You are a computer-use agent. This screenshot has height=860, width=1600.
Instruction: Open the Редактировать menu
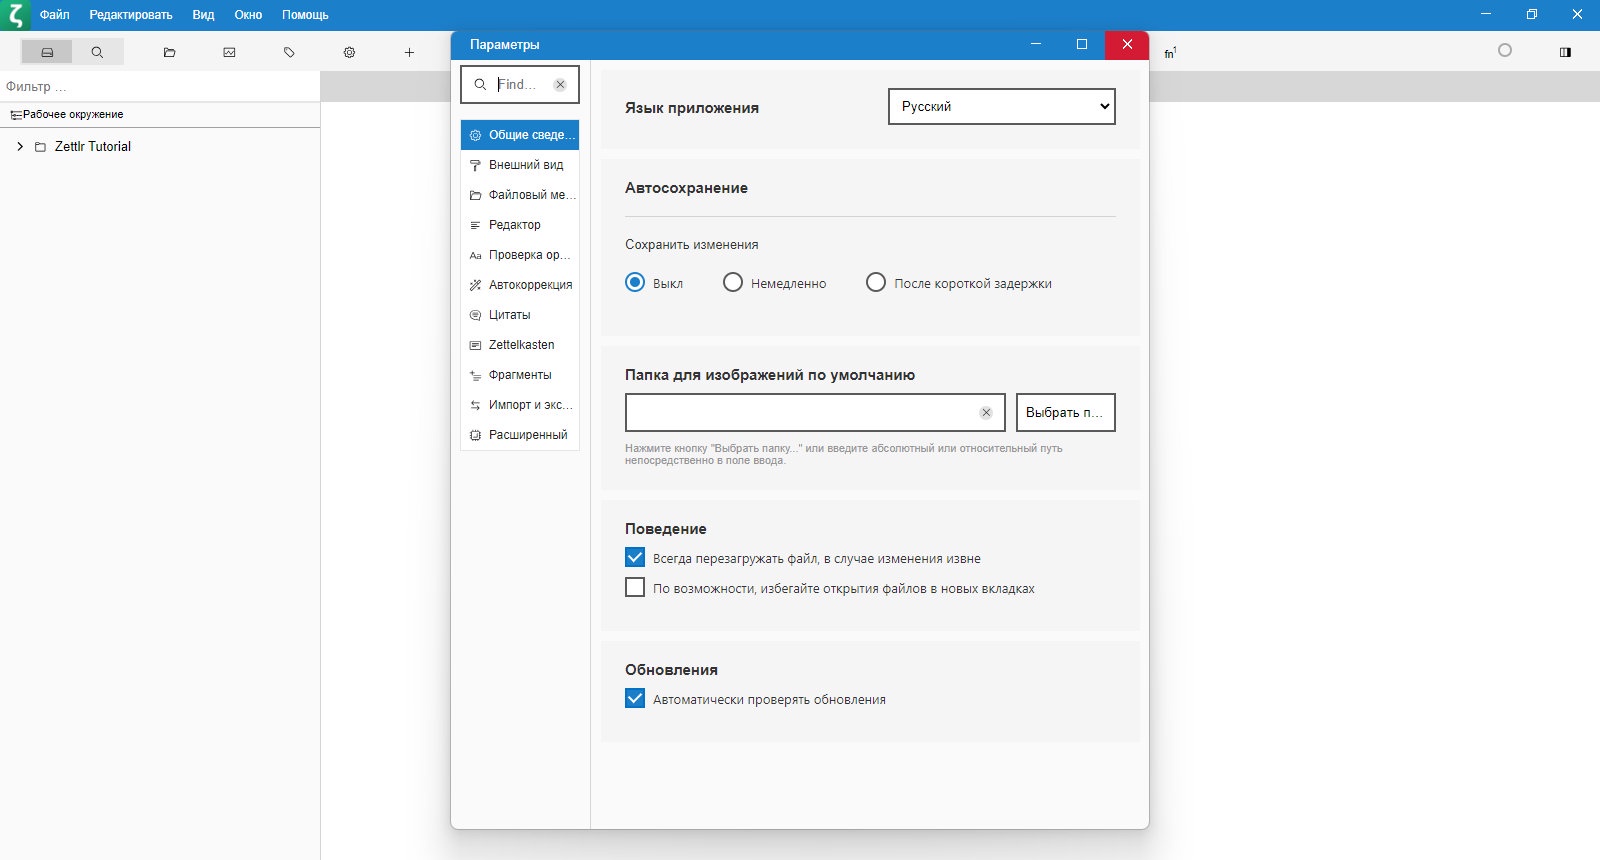point(131,15)
